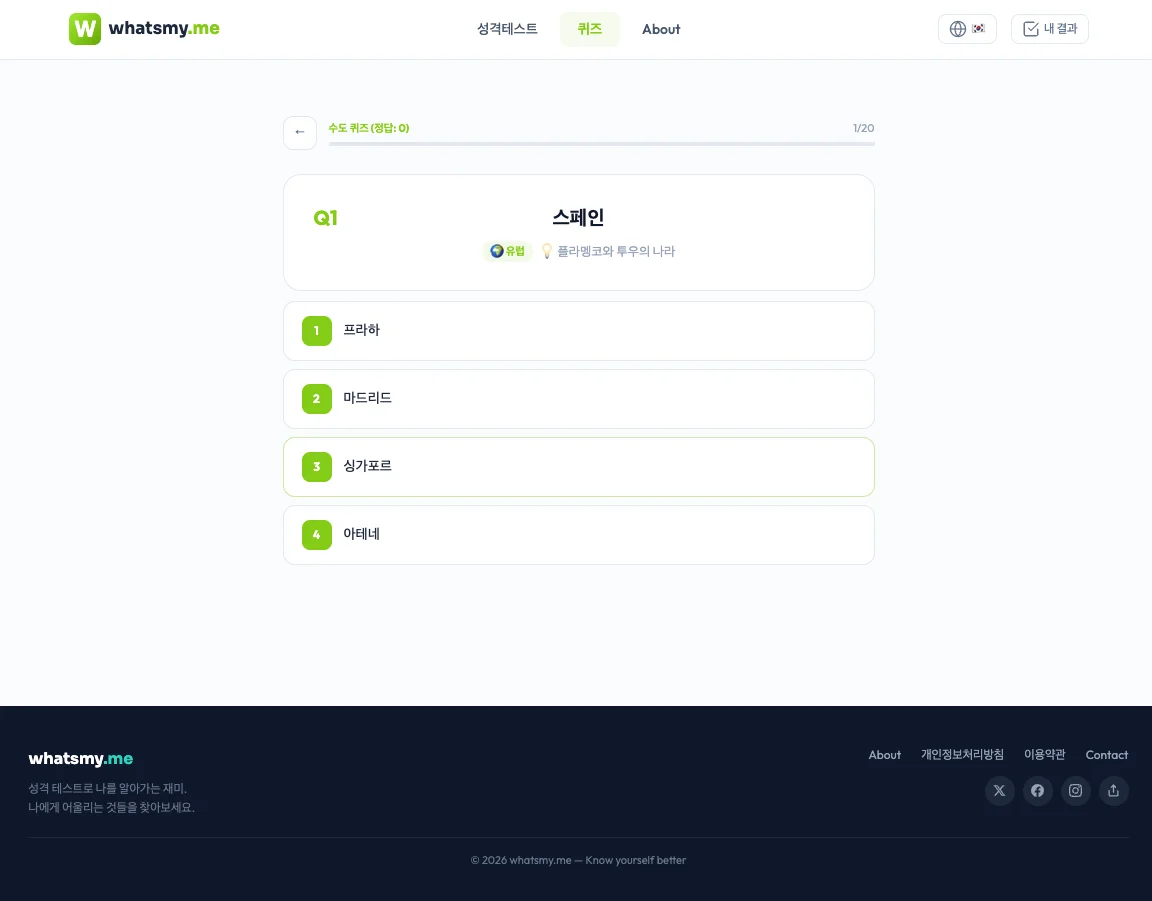Click hint text 플라멩코와 투우의 나라
The image size is (1152, 901).
click(x=616, y=251)
